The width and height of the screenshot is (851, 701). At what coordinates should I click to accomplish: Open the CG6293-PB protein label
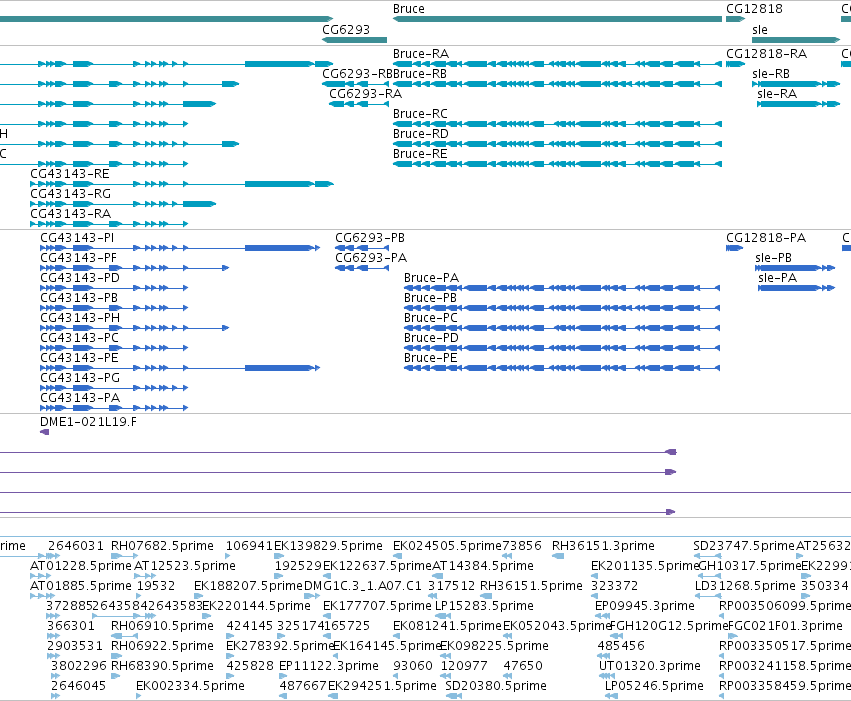[370, 238]
